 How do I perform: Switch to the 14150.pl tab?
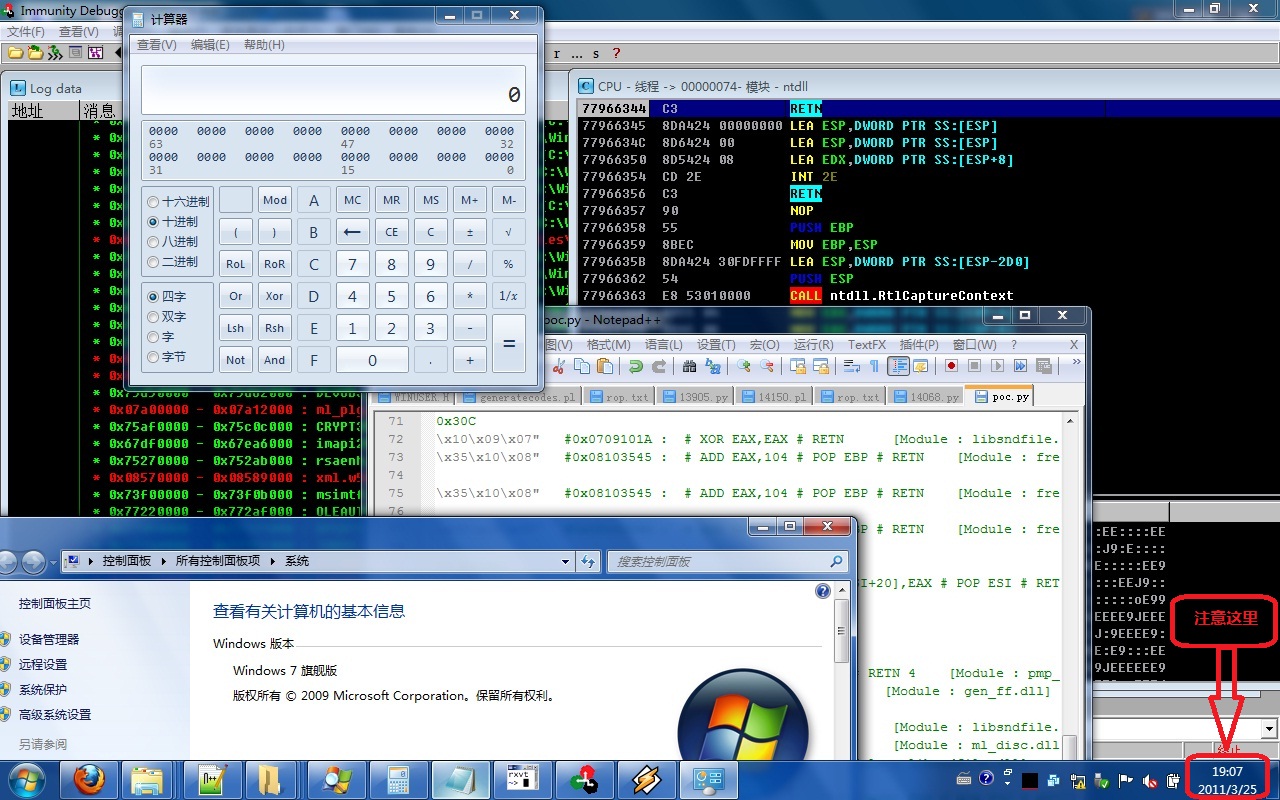774,397
